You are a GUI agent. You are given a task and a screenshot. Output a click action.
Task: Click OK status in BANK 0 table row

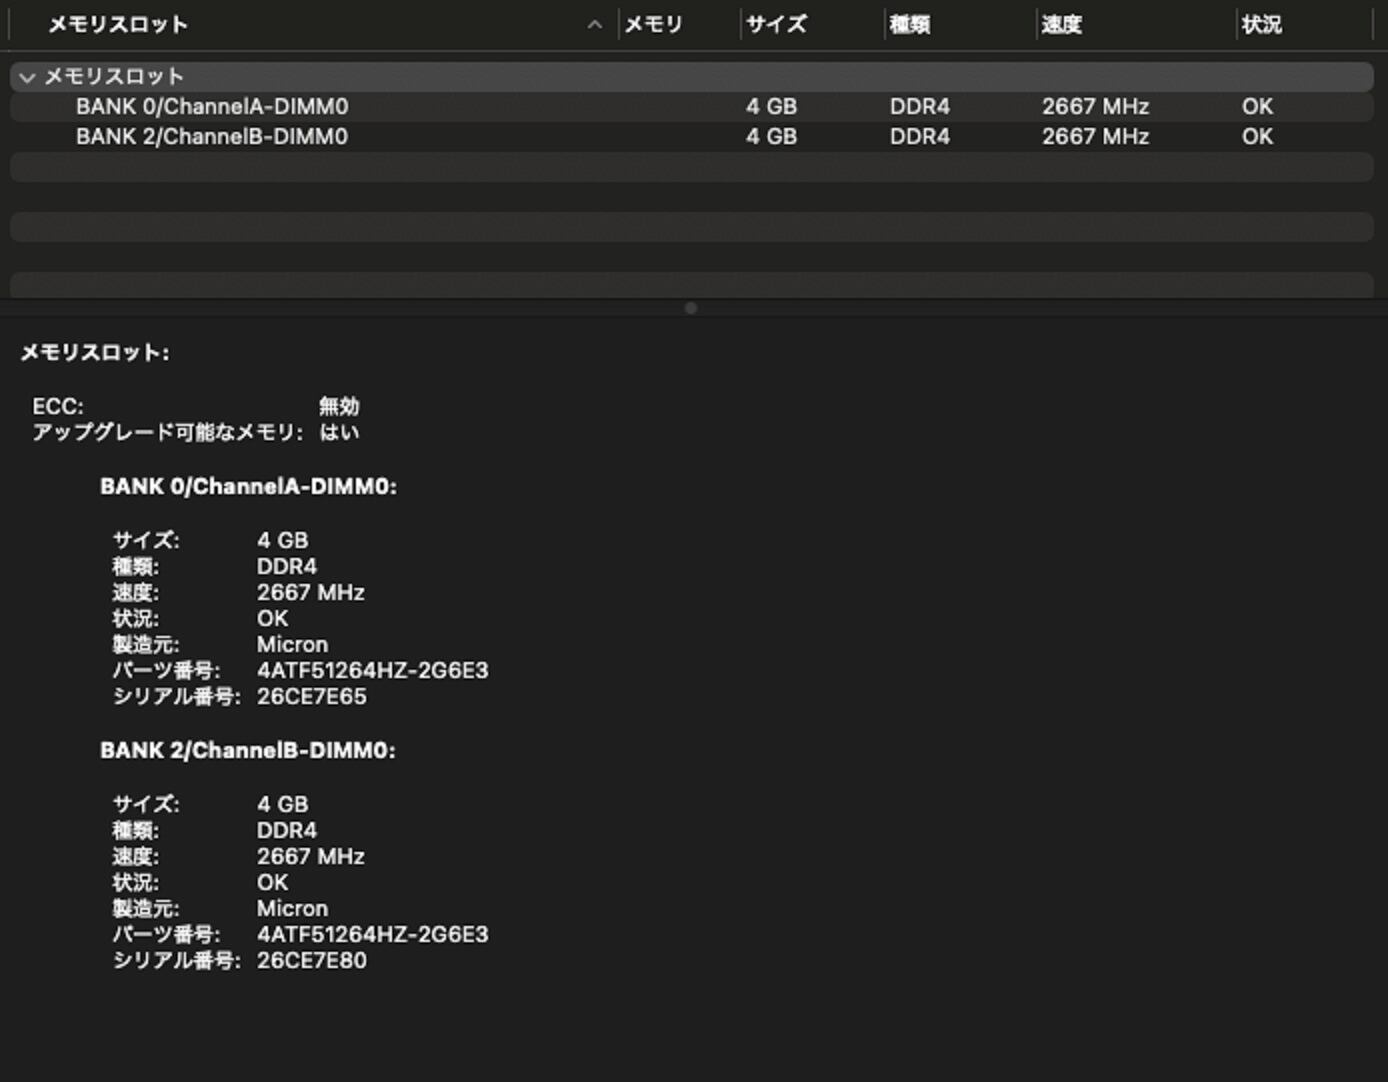point(1257,107)
